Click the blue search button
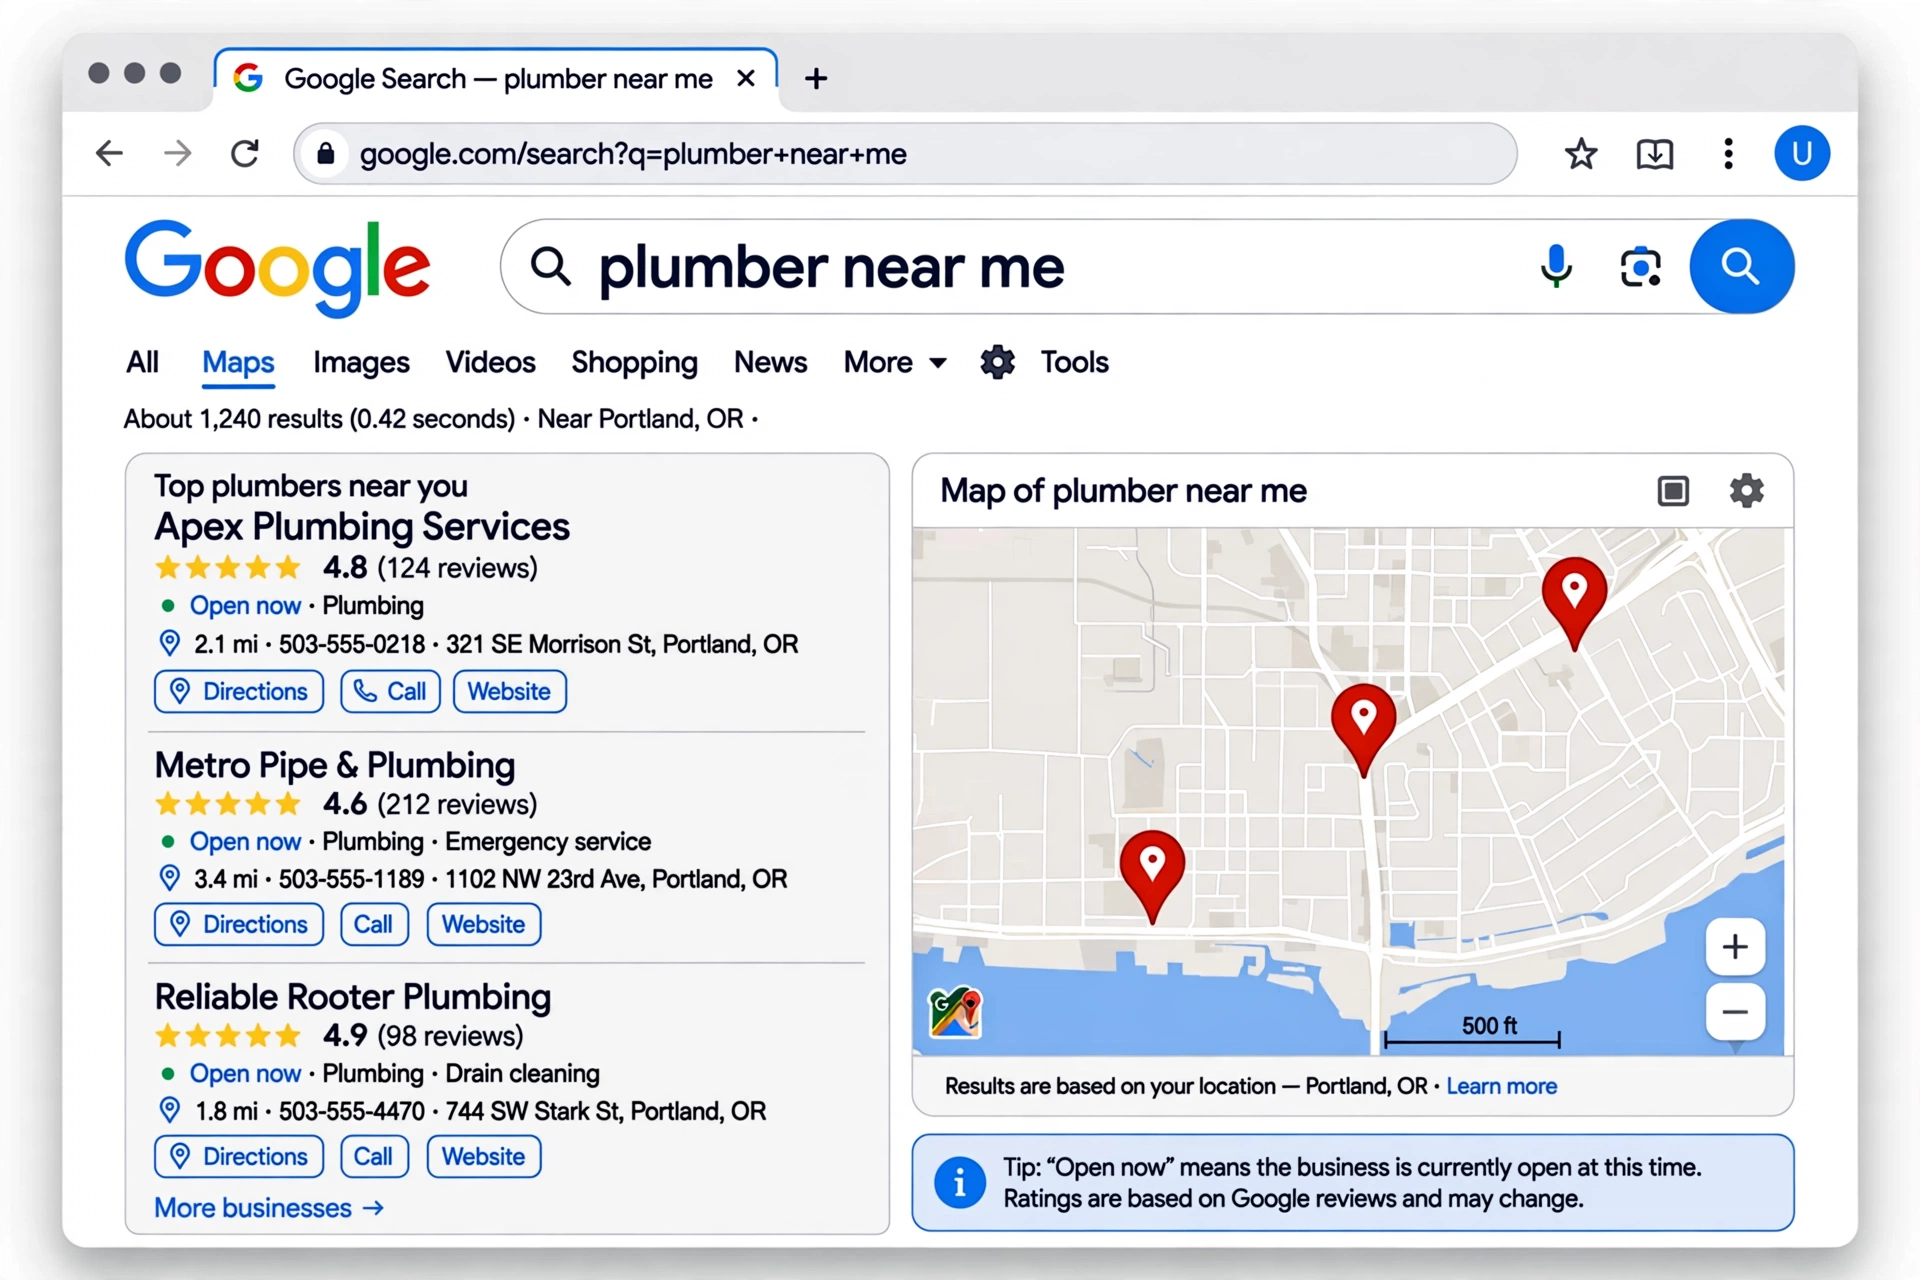This screenshot has height=1280, width=1920. point(1742,267)
